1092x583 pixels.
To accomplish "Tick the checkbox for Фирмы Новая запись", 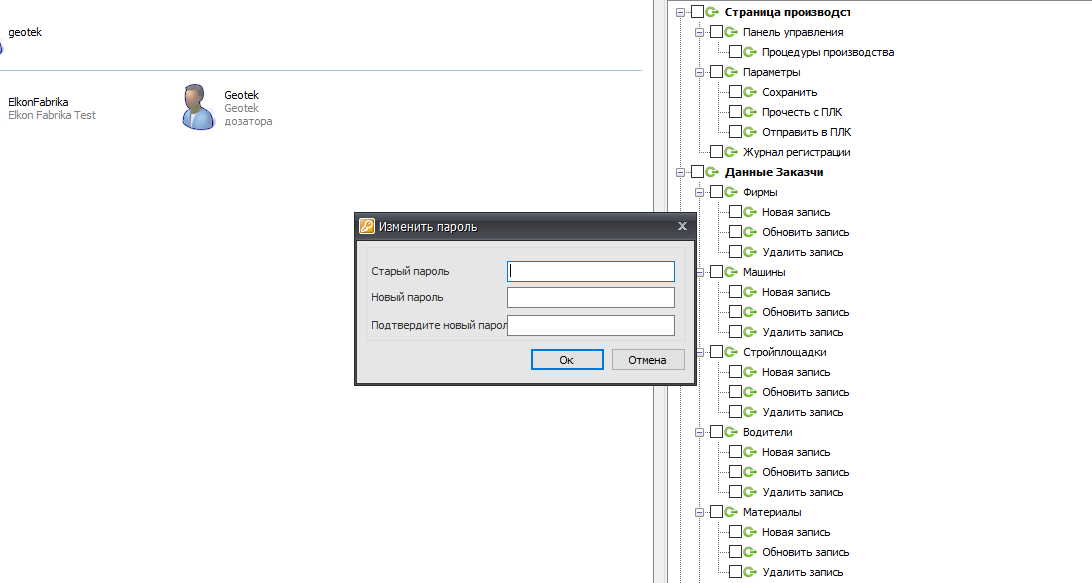I will 735,212.
